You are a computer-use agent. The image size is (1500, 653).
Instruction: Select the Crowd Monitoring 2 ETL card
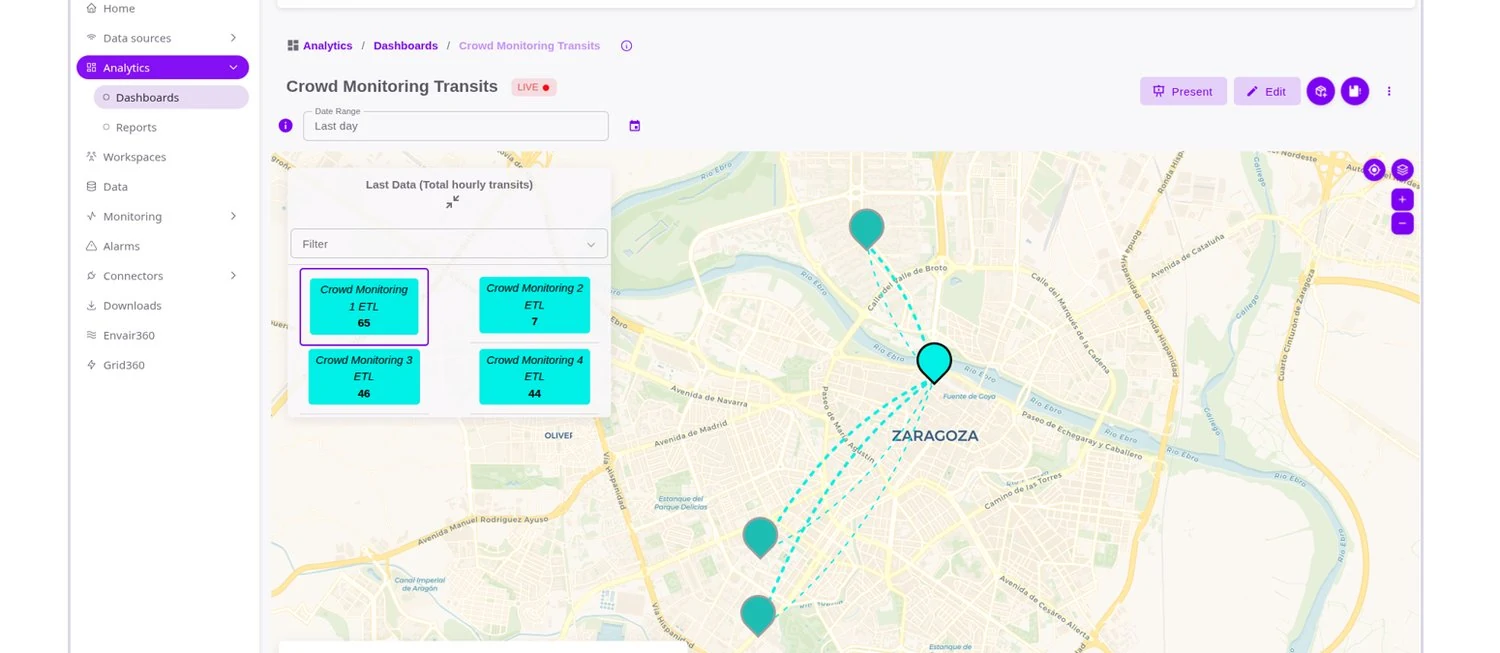pyautogui.click(x=534, y=305)
